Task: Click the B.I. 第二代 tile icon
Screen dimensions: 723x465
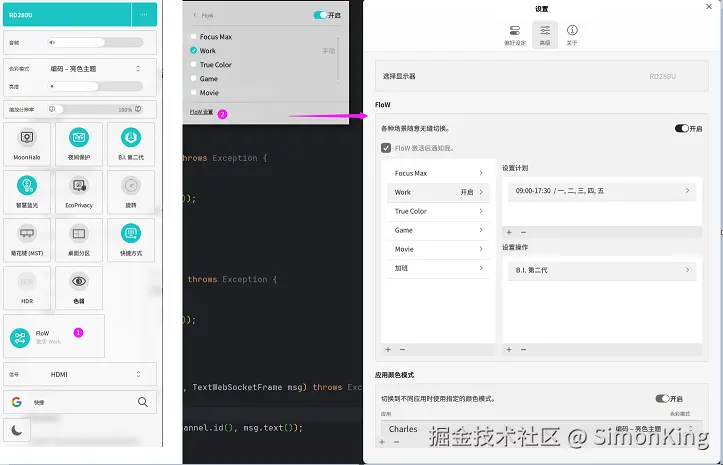Action: 131,137
